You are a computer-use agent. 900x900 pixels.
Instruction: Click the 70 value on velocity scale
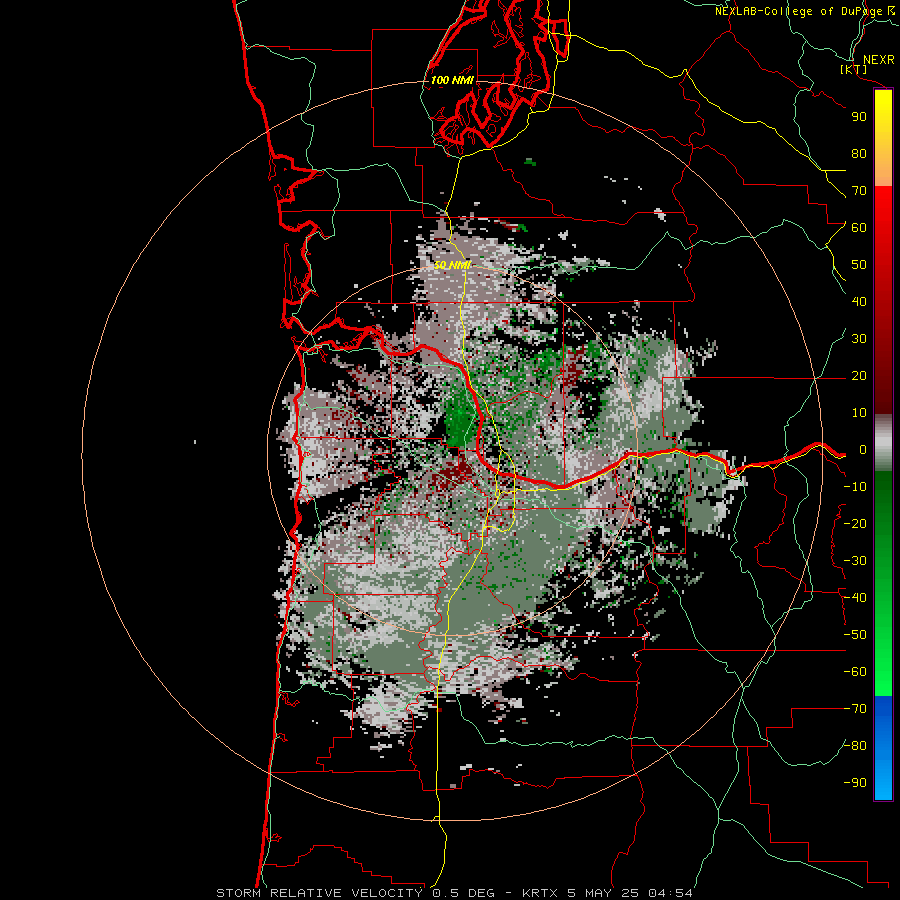859,191
